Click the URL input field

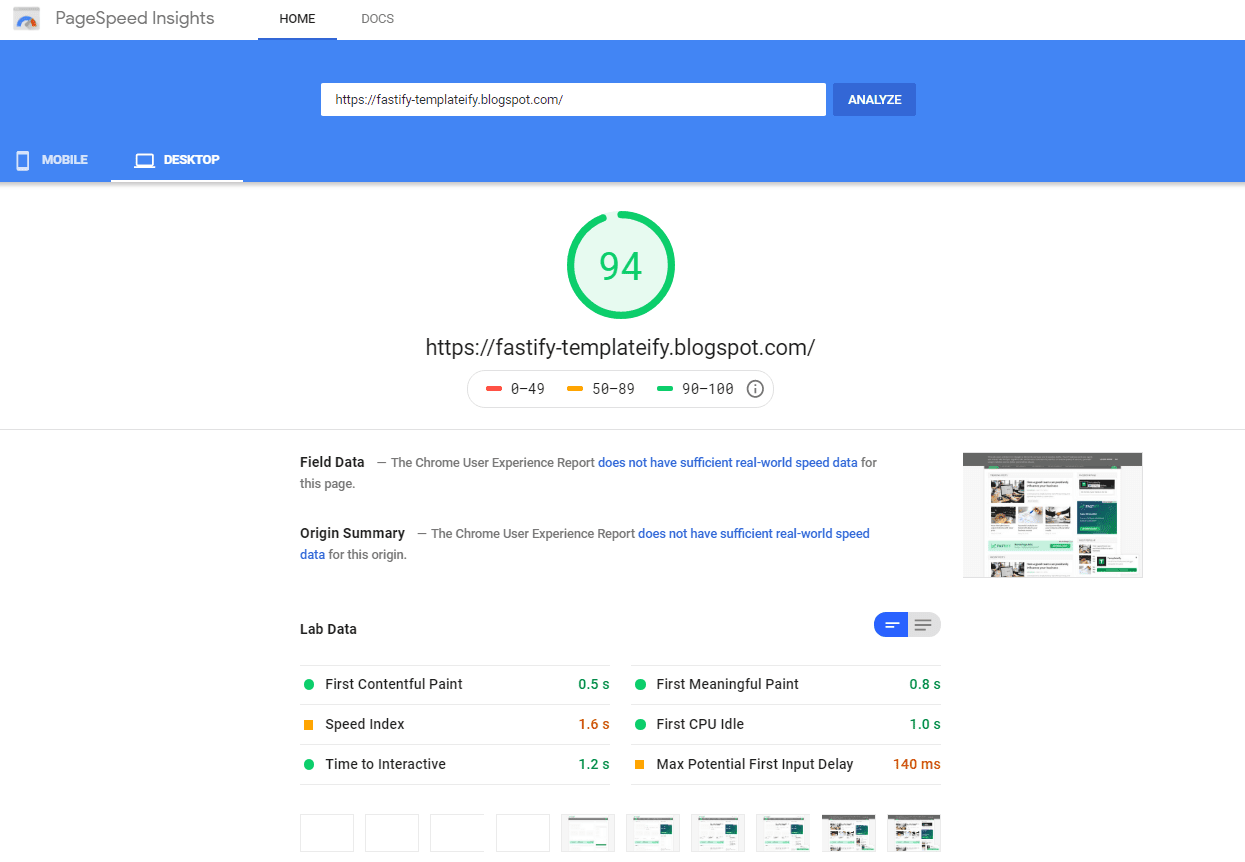pyautogui.click(x=573, y=99)
